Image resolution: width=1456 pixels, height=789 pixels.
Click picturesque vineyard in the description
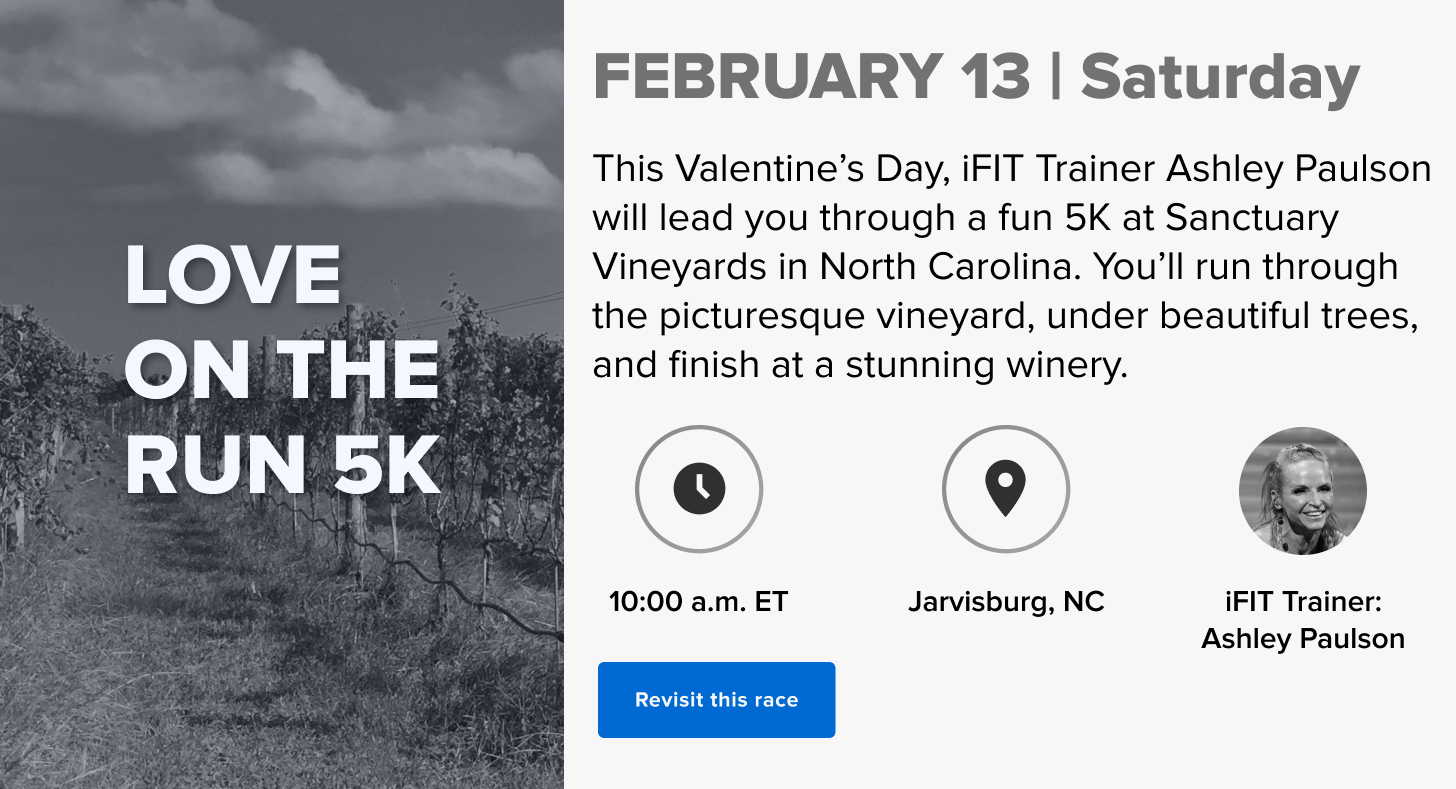click(861, 316)
